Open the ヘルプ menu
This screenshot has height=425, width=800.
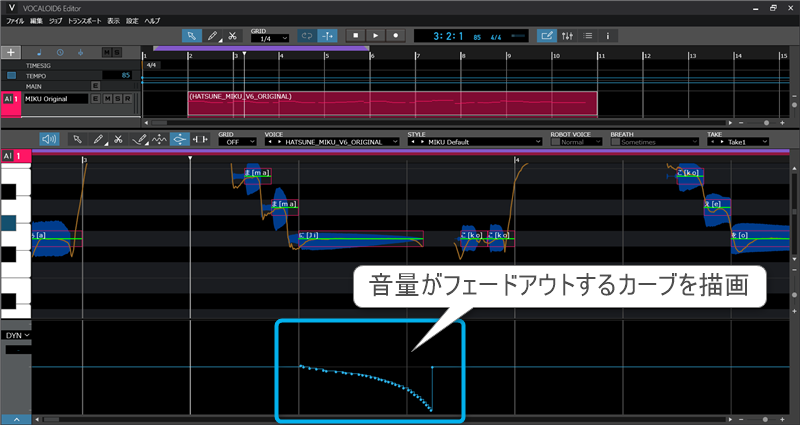click(152, 21)
